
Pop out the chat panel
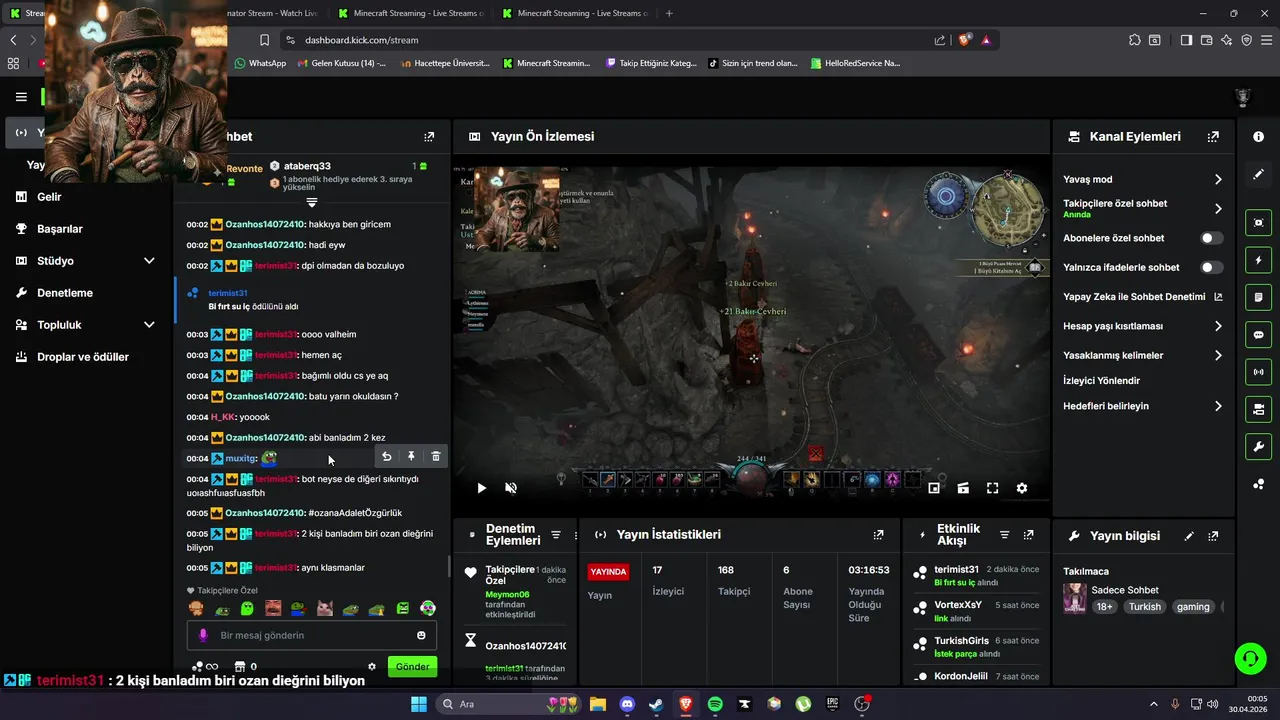coord(429,137)
